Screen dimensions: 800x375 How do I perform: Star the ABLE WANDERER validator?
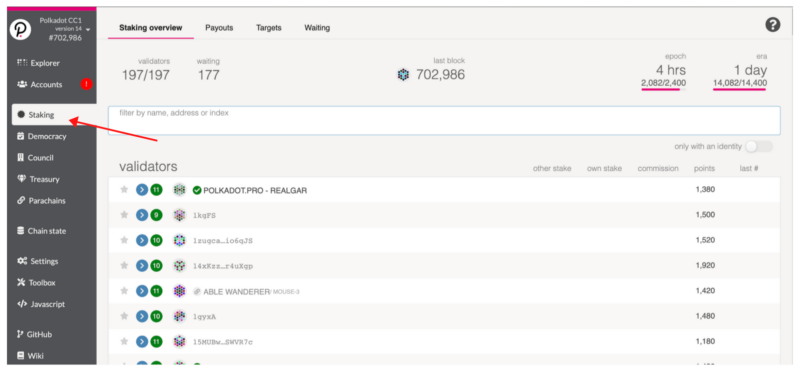[x=124, y=291]
